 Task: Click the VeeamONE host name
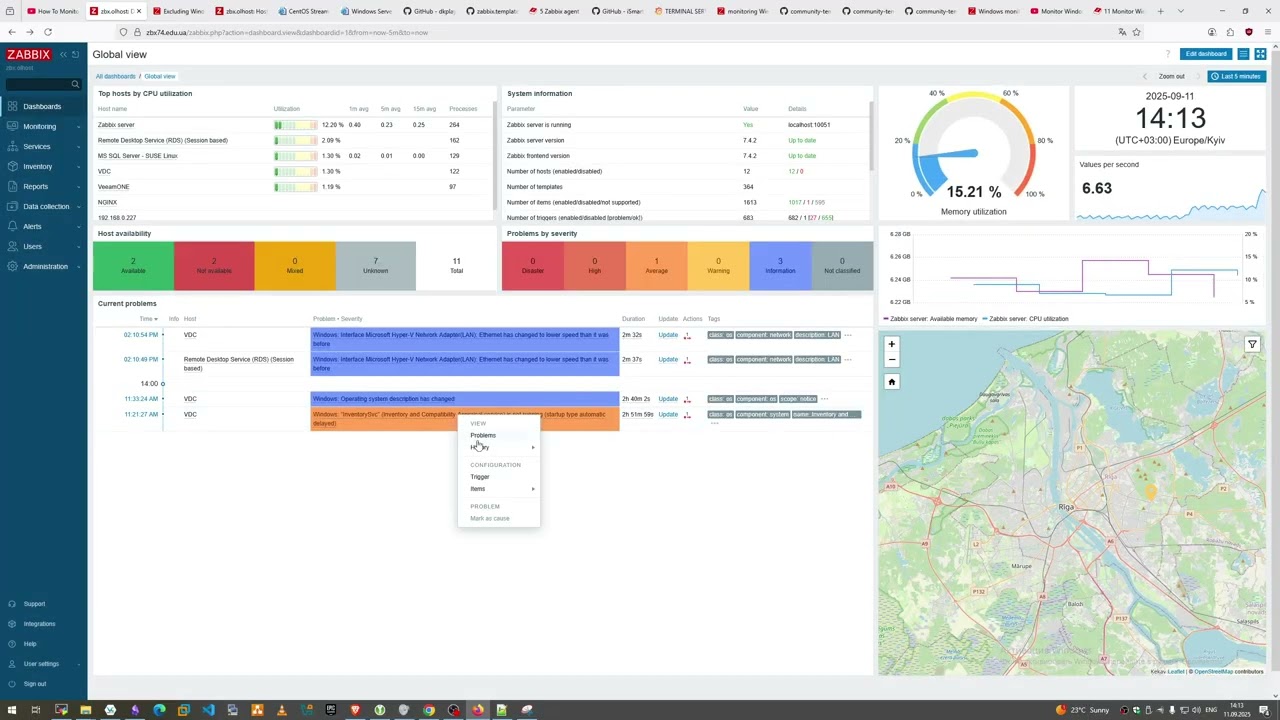point(113,187)
